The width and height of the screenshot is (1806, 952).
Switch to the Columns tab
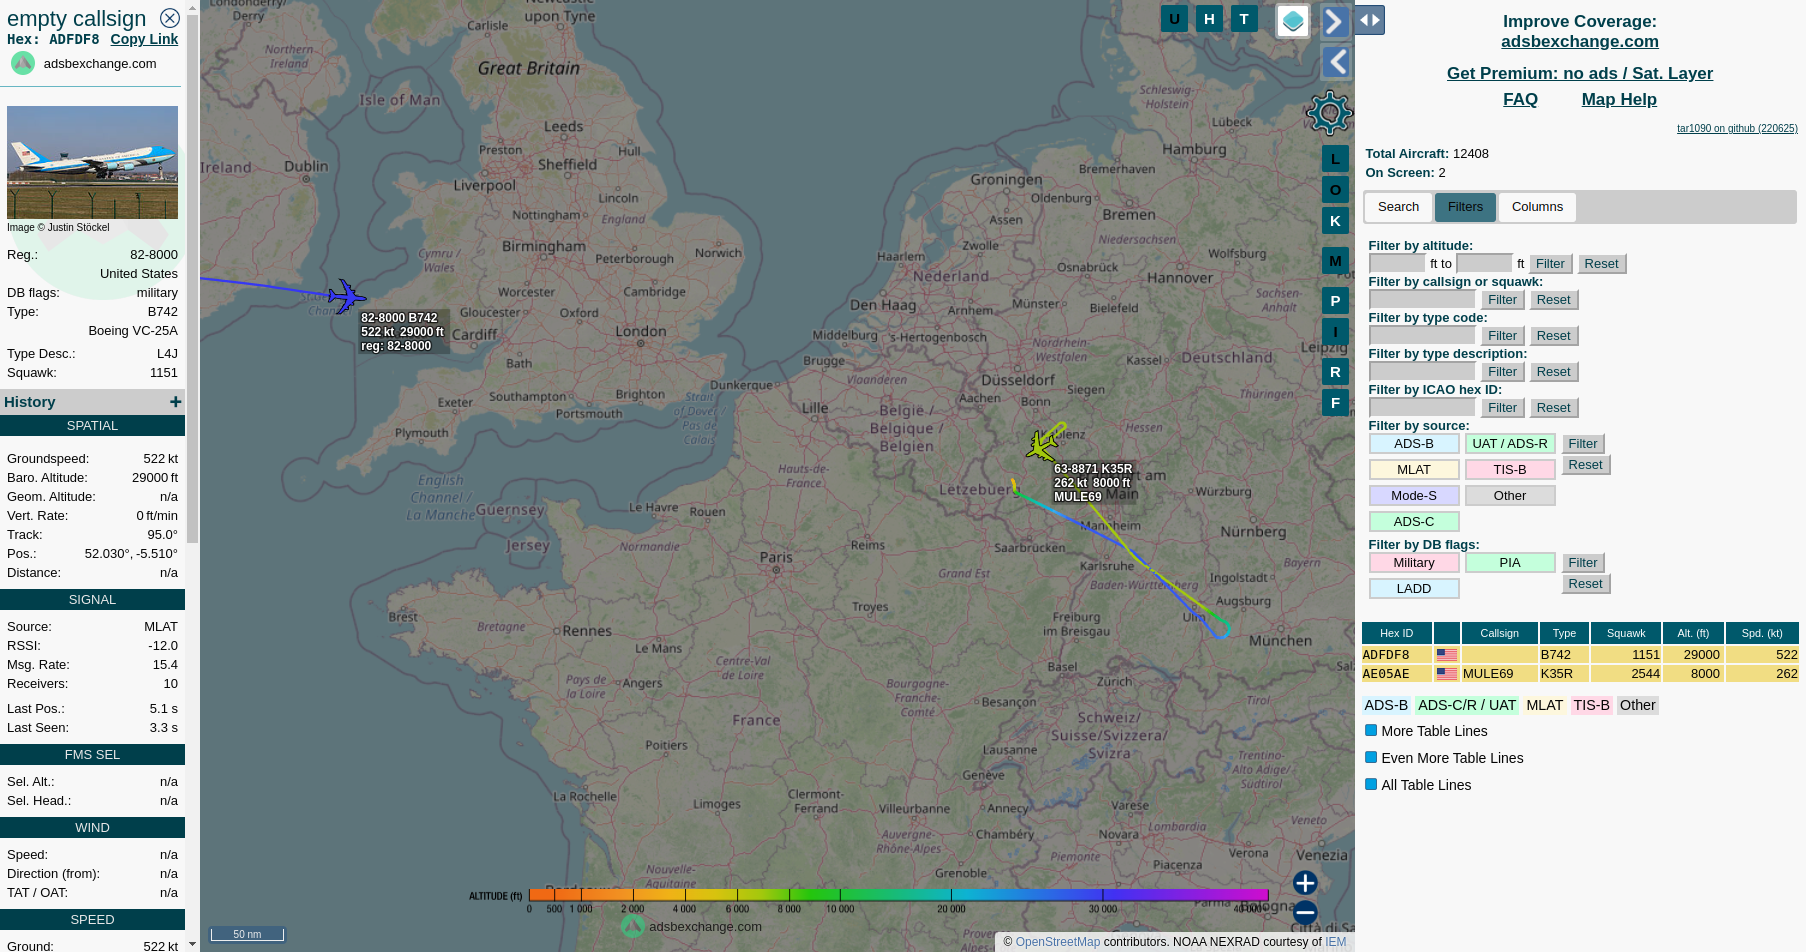coord(1537,207)
